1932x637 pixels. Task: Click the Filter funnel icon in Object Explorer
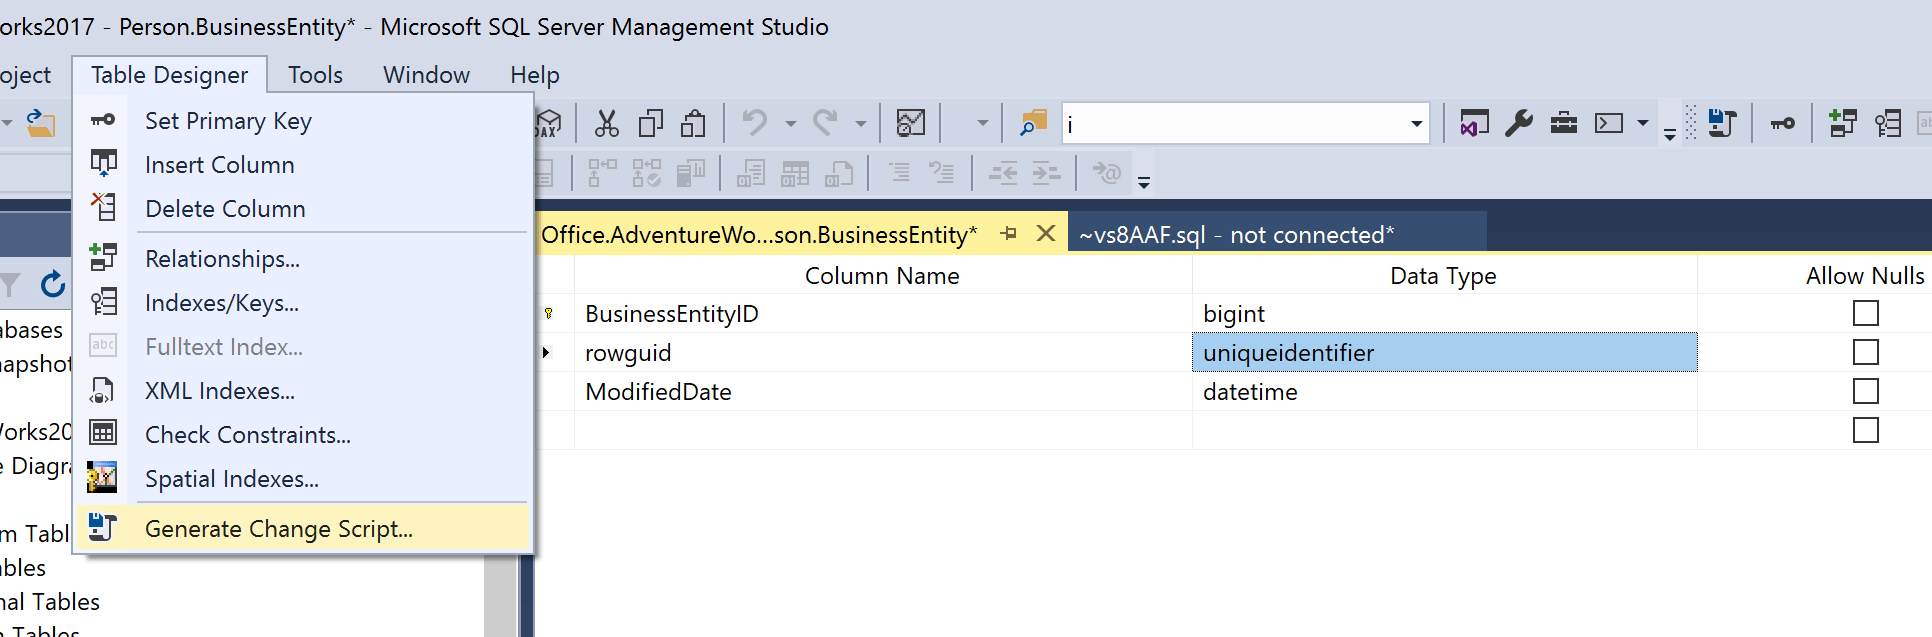(x=9, y=285)
